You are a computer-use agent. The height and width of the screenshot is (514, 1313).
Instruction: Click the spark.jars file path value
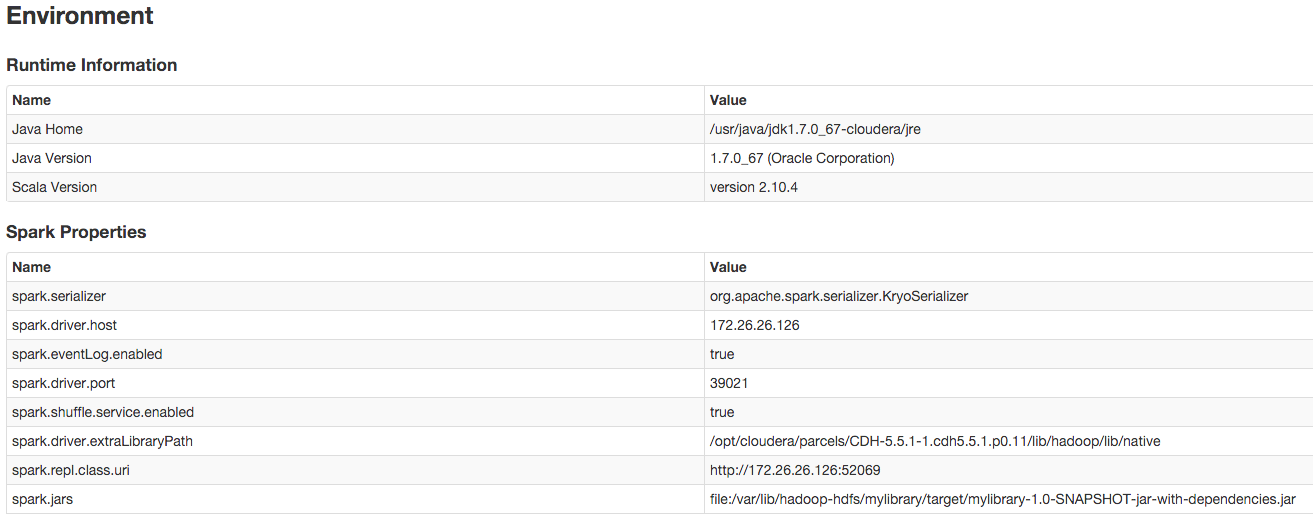[x=1002, y=499]
